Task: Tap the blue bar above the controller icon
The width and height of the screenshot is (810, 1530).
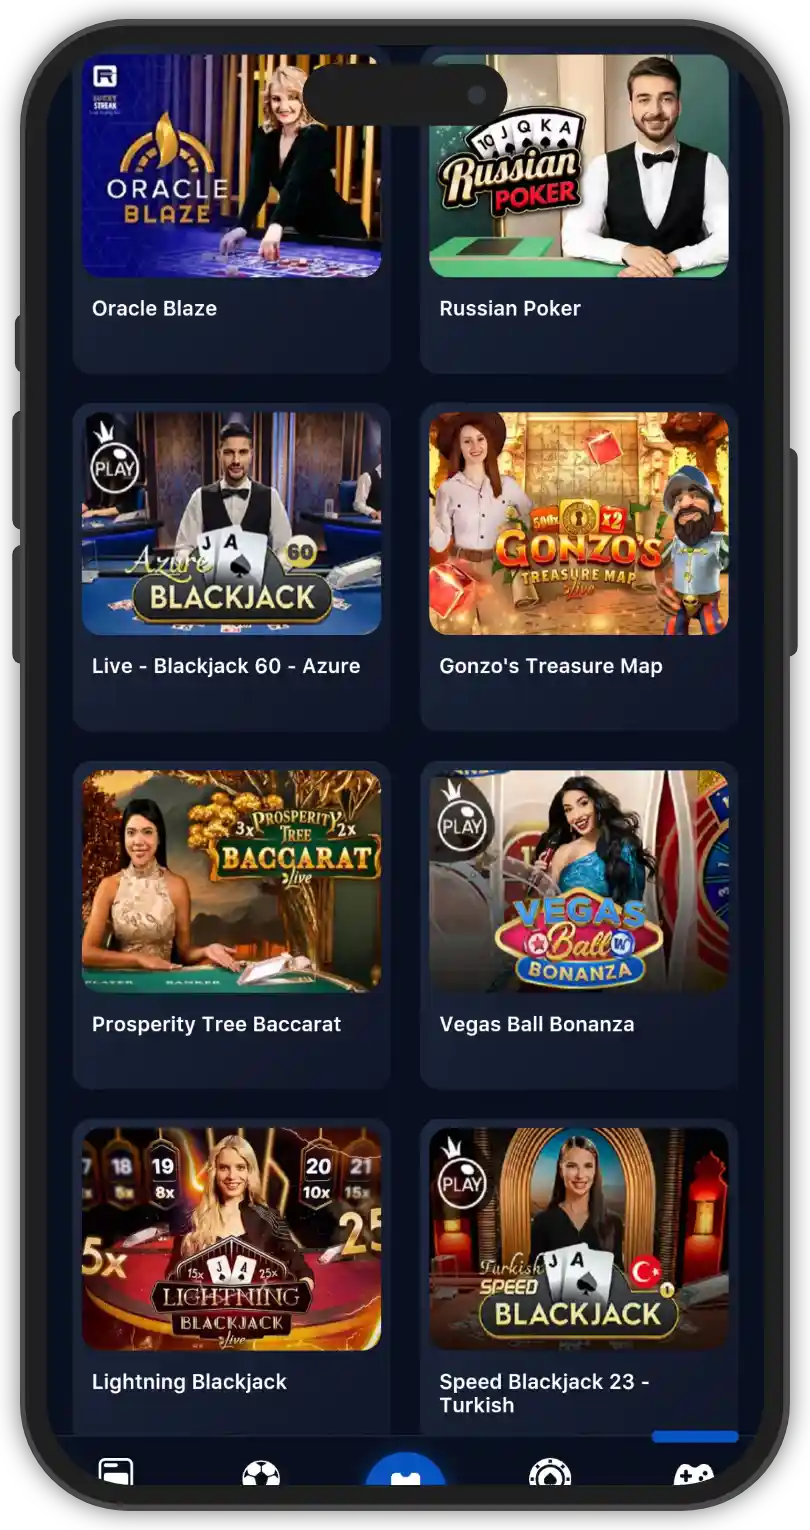Action: pos(695,1437)
